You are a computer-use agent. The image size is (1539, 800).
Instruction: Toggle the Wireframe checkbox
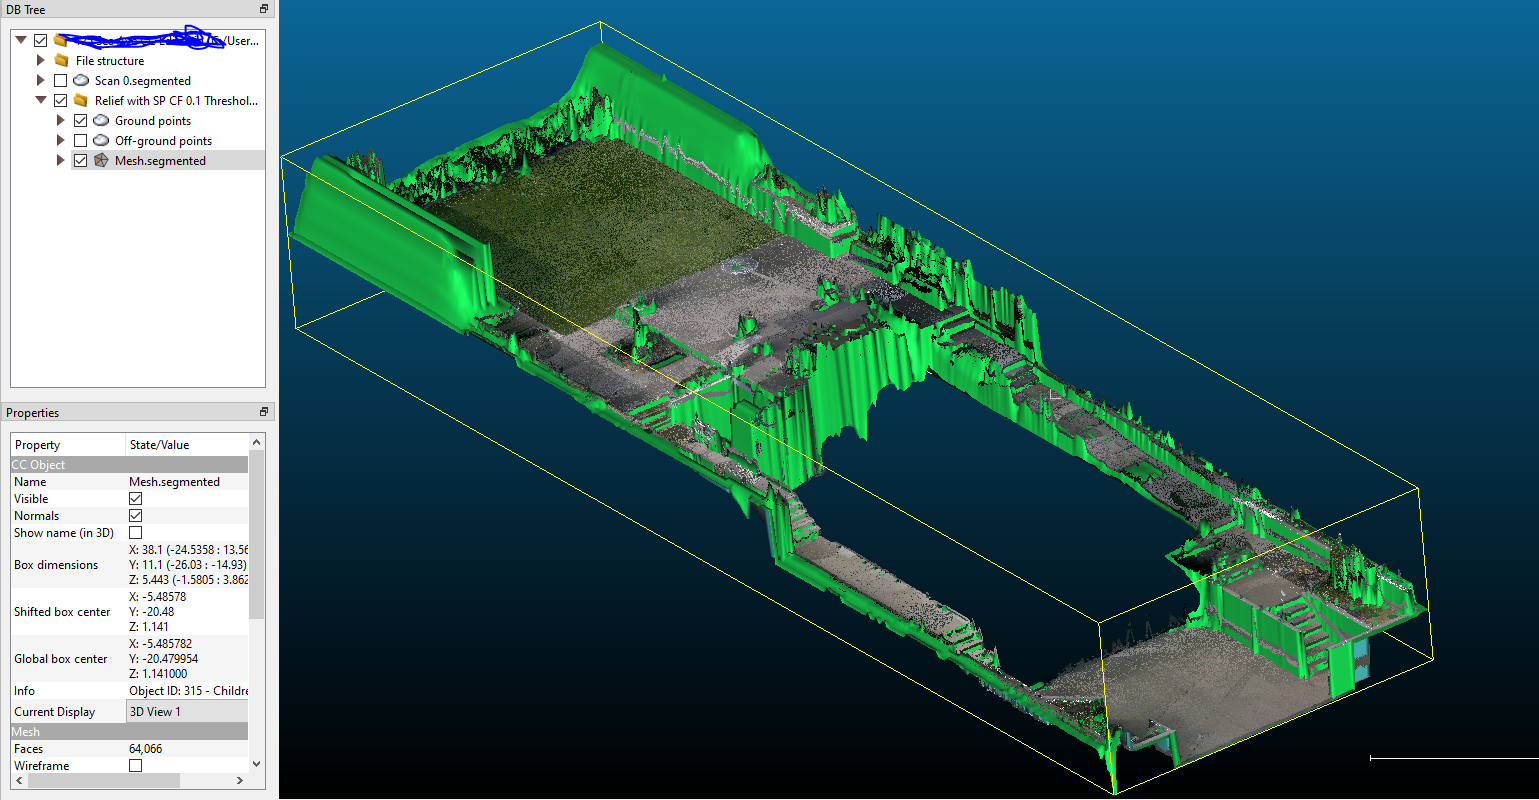click(x=135, y=765)
